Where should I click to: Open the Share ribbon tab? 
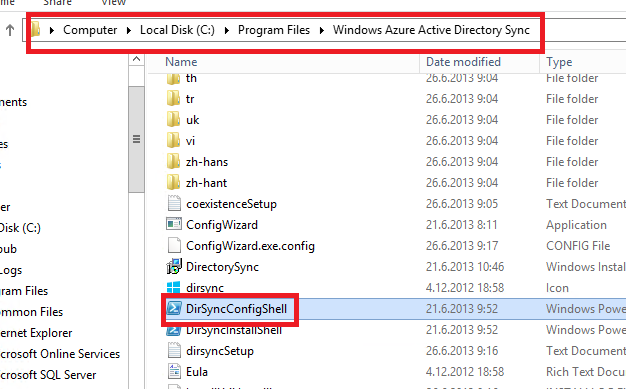pyautogui.click(x=57, y=2)
